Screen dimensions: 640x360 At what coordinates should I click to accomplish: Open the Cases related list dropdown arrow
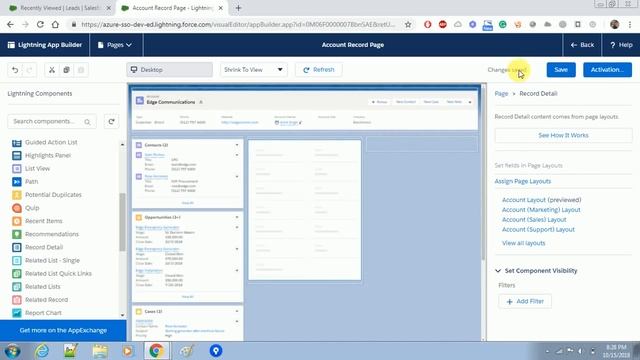tap(237, 311)
